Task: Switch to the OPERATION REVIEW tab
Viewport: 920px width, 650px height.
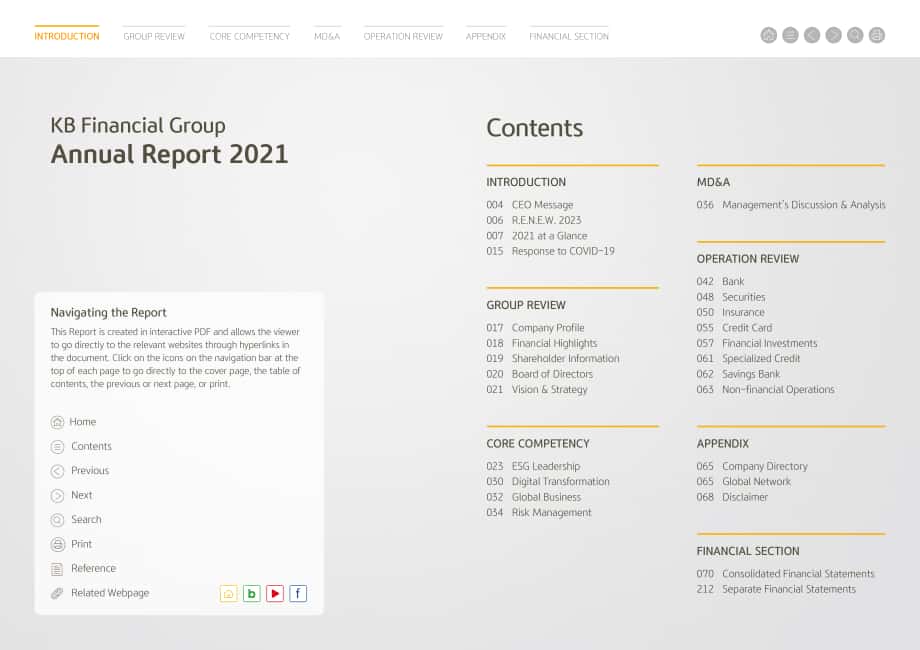Action: point(403,36)
